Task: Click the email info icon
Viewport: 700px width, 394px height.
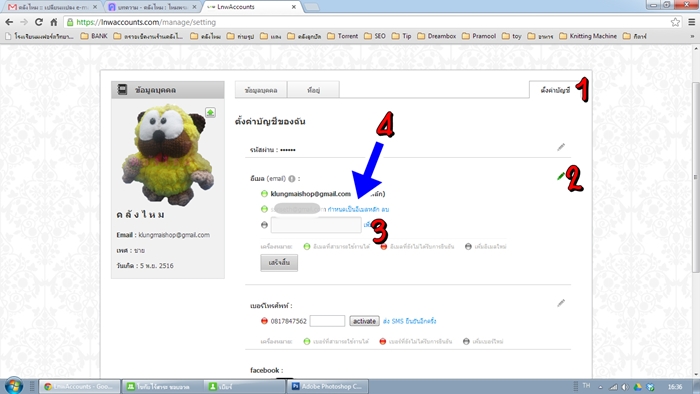Action: (x=292, y=179)
